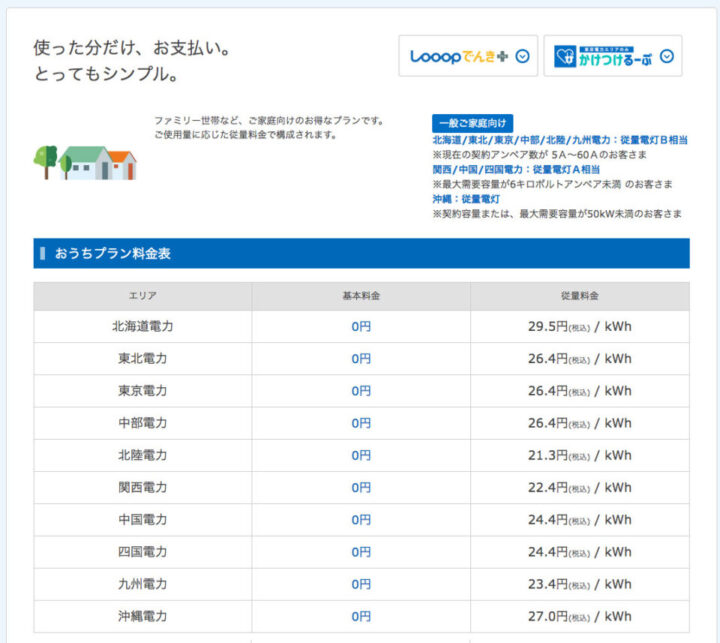Select the 北海道電力 area cell
720x643 pixels.
click(142, 327)
